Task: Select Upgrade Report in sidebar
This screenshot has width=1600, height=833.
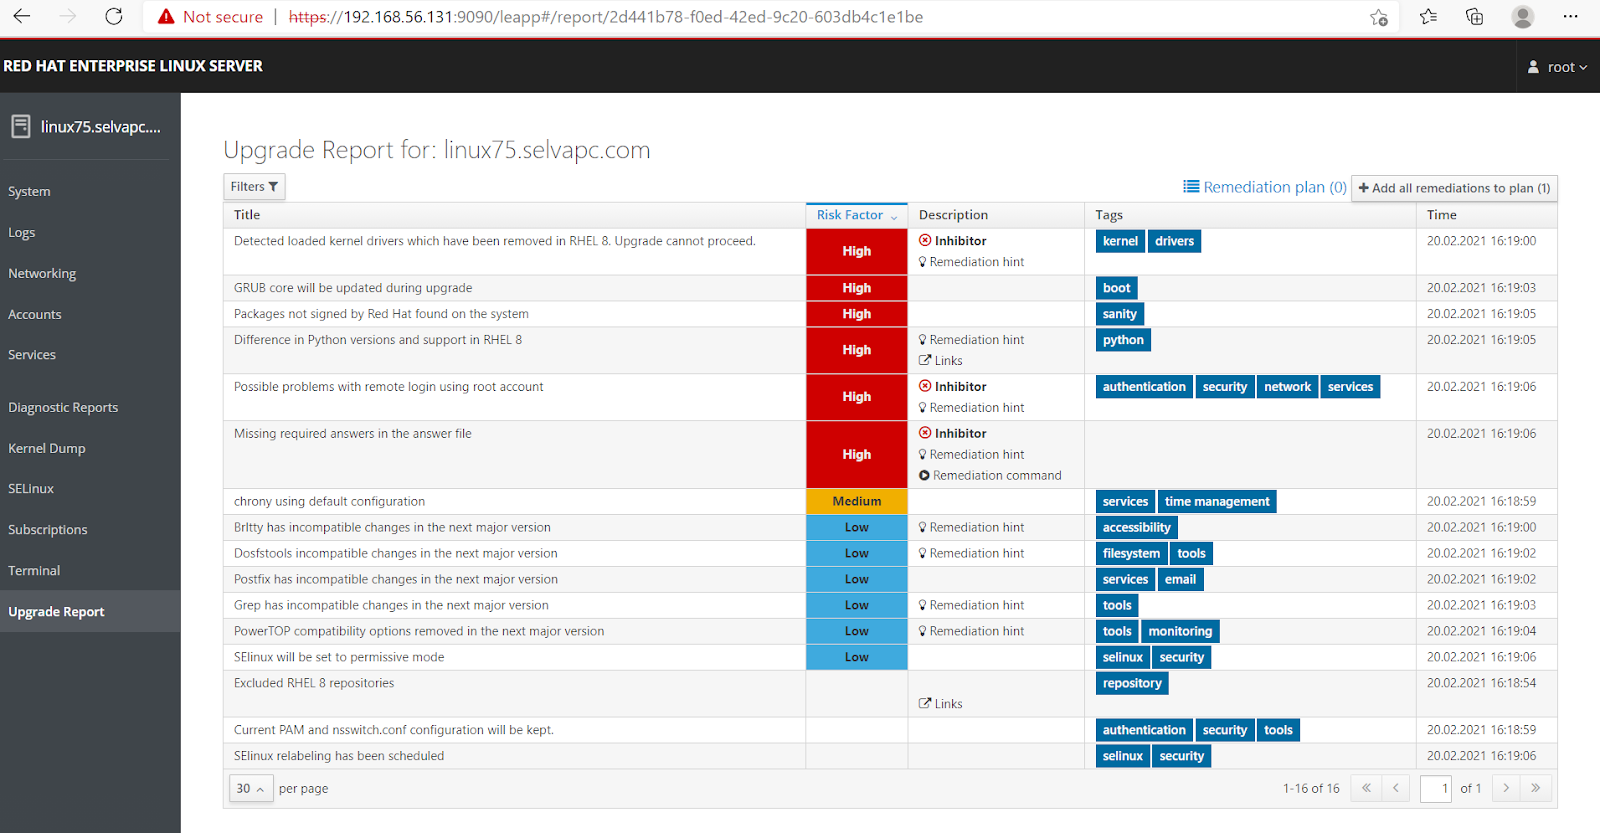Action: [x=90, y=611]
